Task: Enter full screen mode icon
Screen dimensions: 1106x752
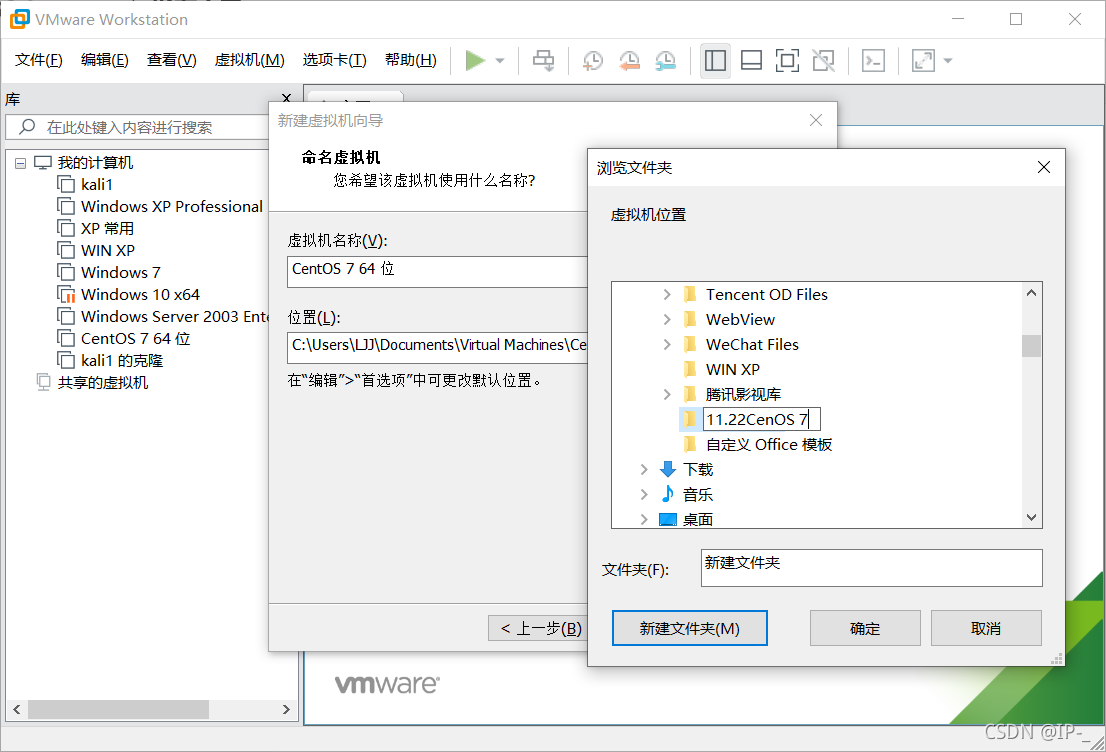Action: coord(787,61)
